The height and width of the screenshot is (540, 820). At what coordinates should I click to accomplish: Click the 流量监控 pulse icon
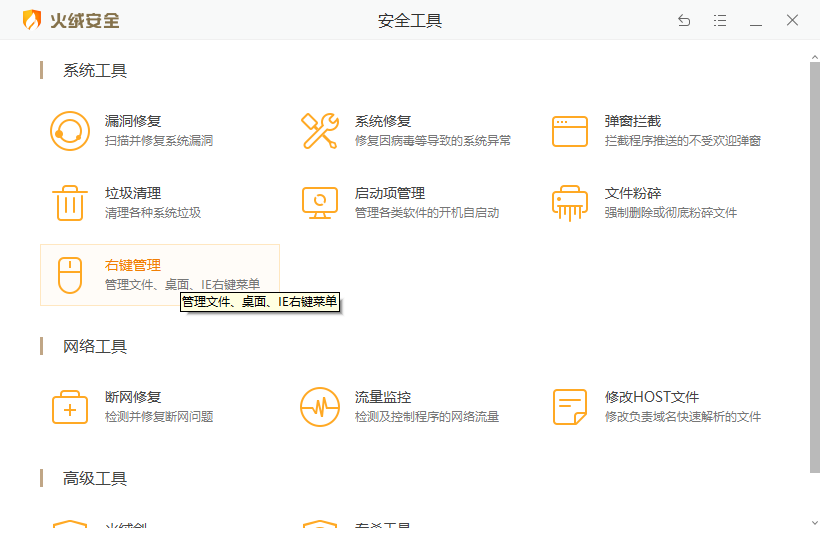(x=320, y=407)
